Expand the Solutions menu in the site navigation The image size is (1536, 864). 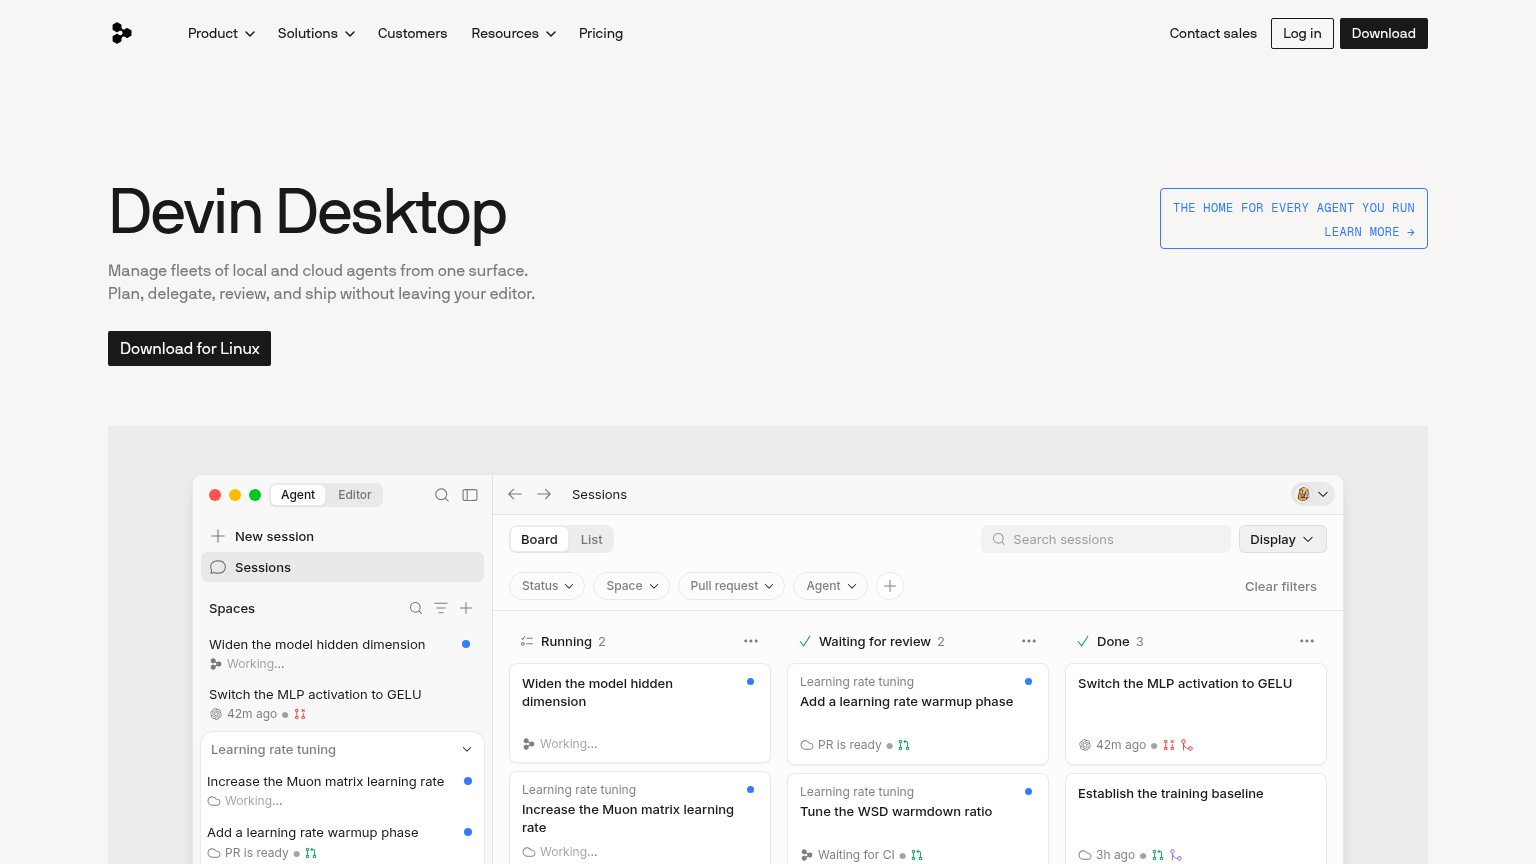(x=316, y=33)
